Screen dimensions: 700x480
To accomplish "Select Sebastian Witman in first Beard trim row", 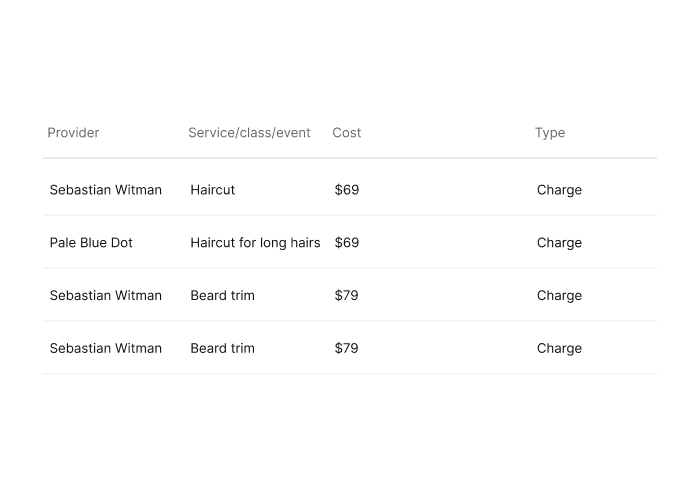I will coord(105,295).
